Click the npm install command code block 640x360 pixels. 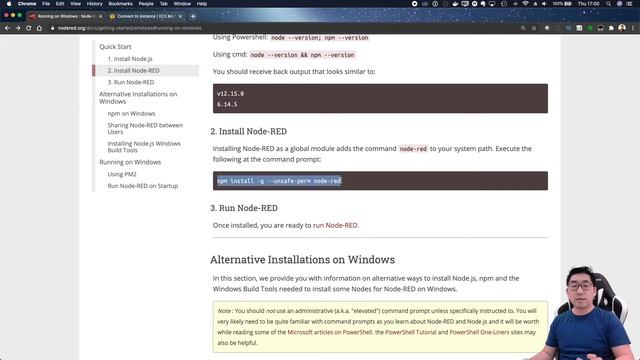pos(380,181)
